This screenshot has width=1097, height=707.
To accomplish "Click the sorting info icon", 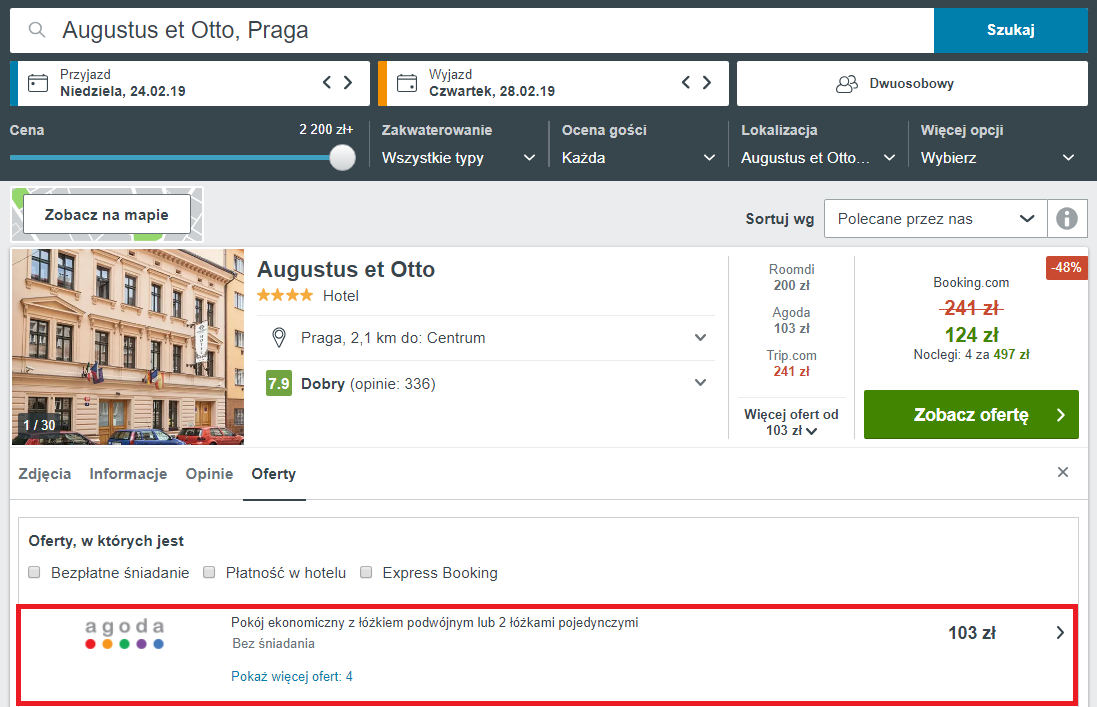I will tap(1067, 219).
